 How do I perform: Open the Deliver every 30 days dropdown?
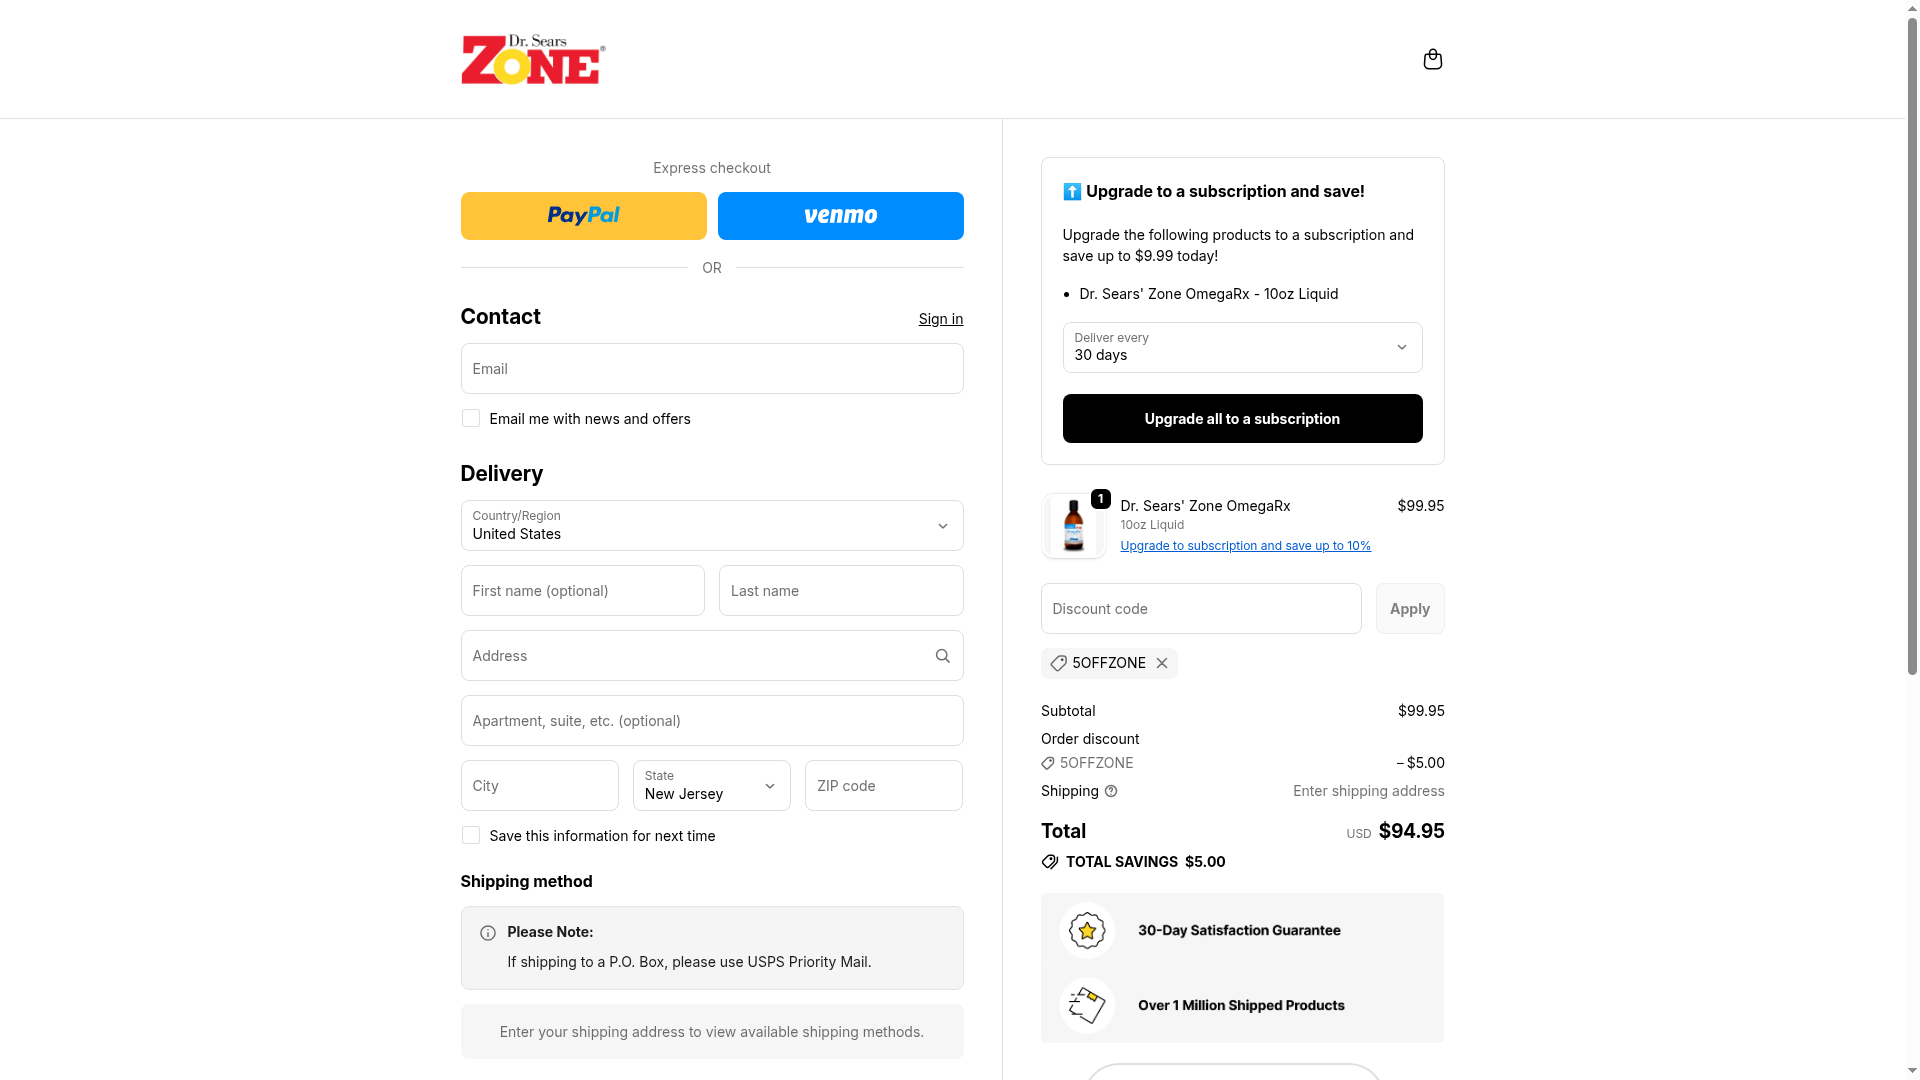point(1241,348)
